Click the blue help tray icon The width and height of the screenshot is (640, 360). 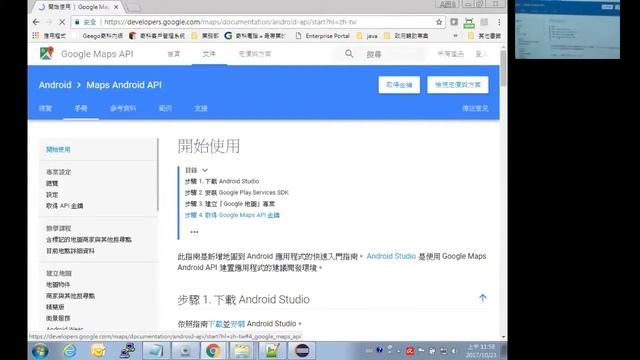(x=379, y=350)
